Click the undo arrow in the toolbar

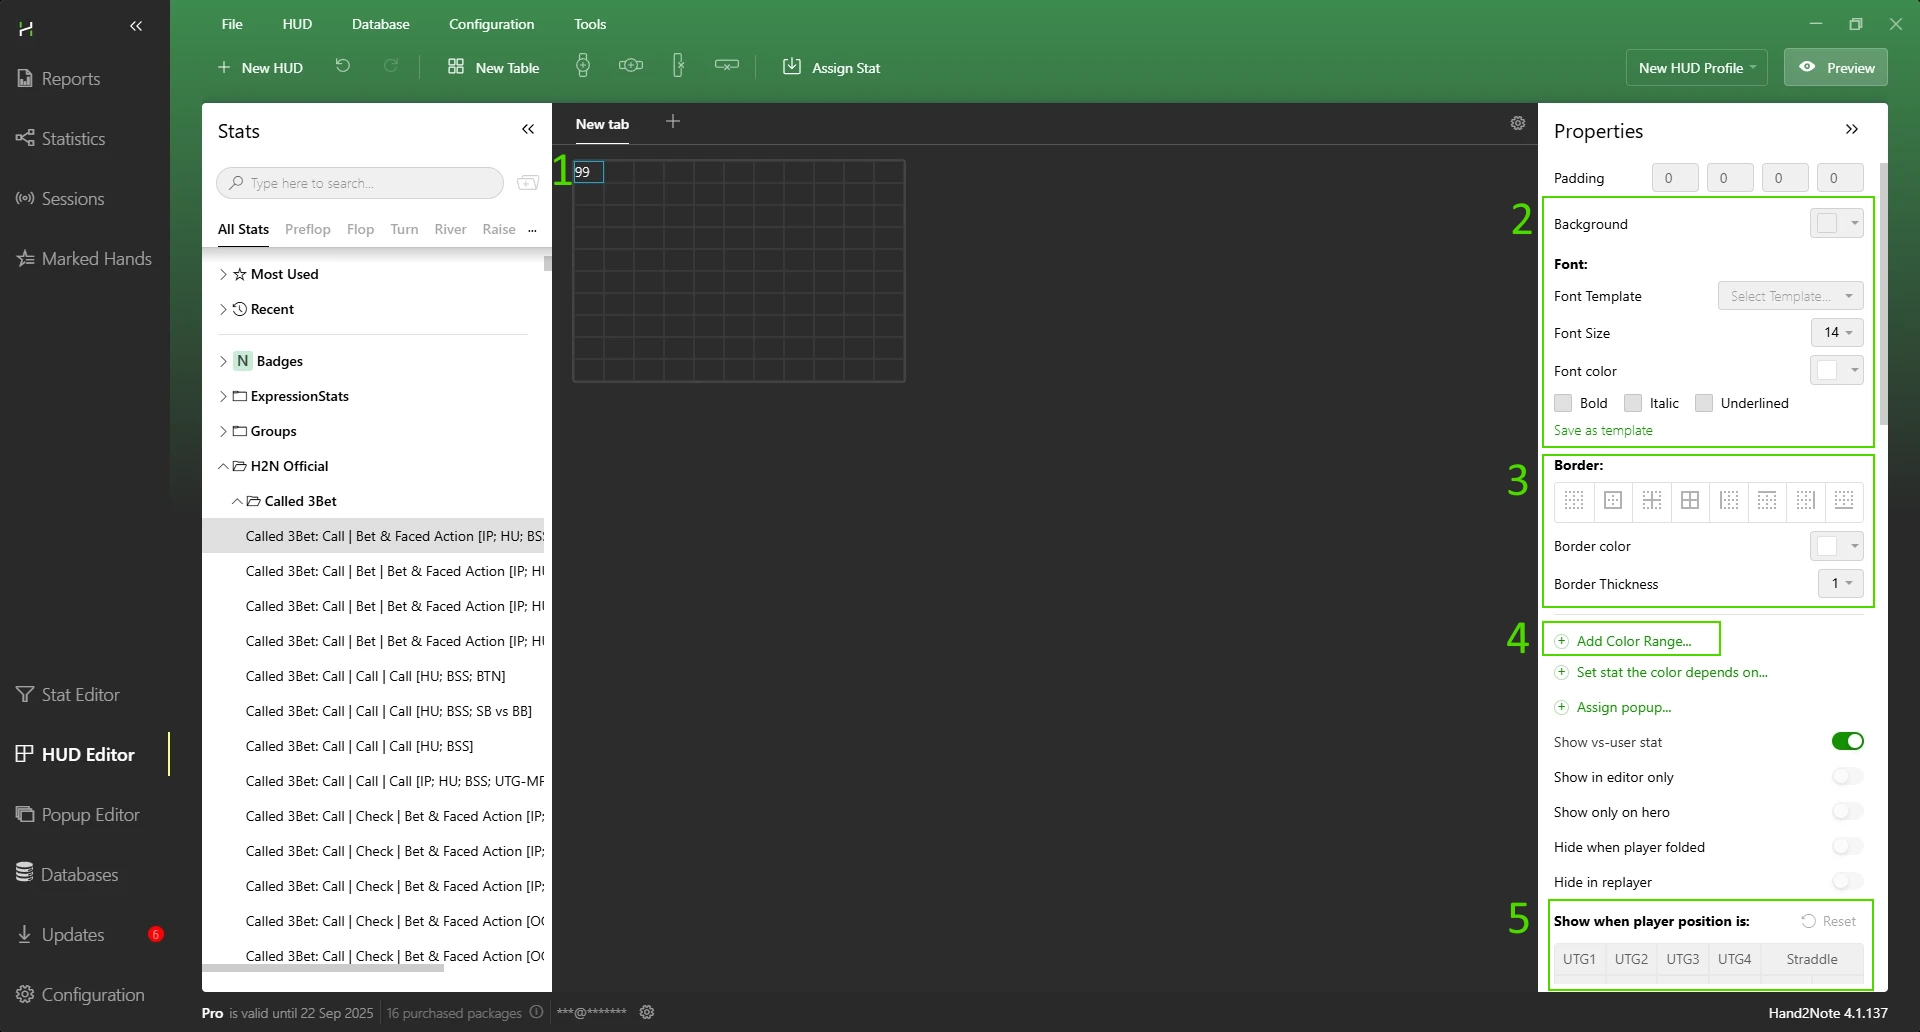coord(342,66)
